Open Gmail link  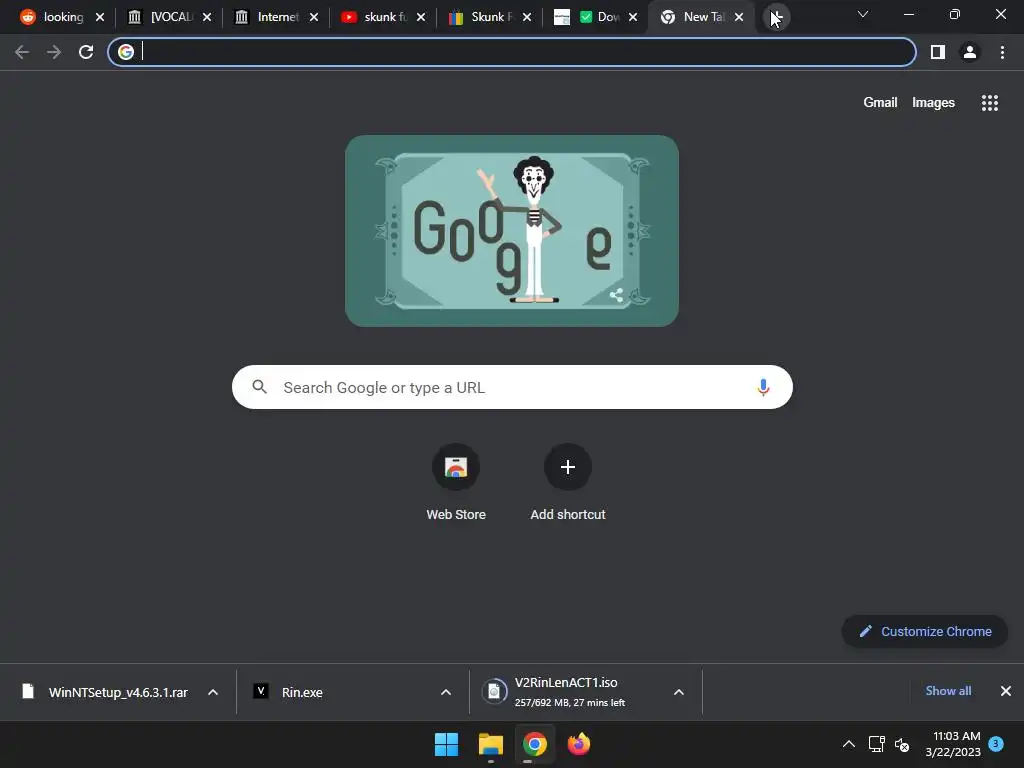(880, 103)
